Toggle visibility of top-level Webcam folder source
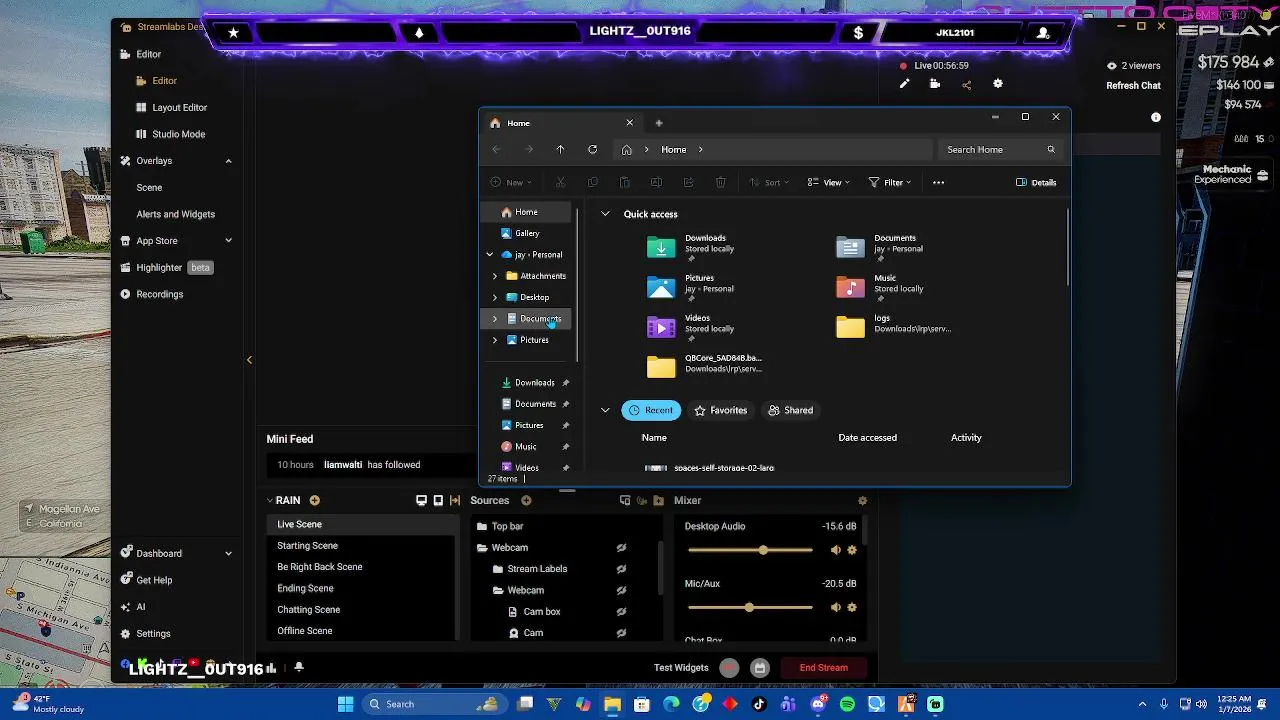The image size is (1280, 720). [x=621, y=548]
